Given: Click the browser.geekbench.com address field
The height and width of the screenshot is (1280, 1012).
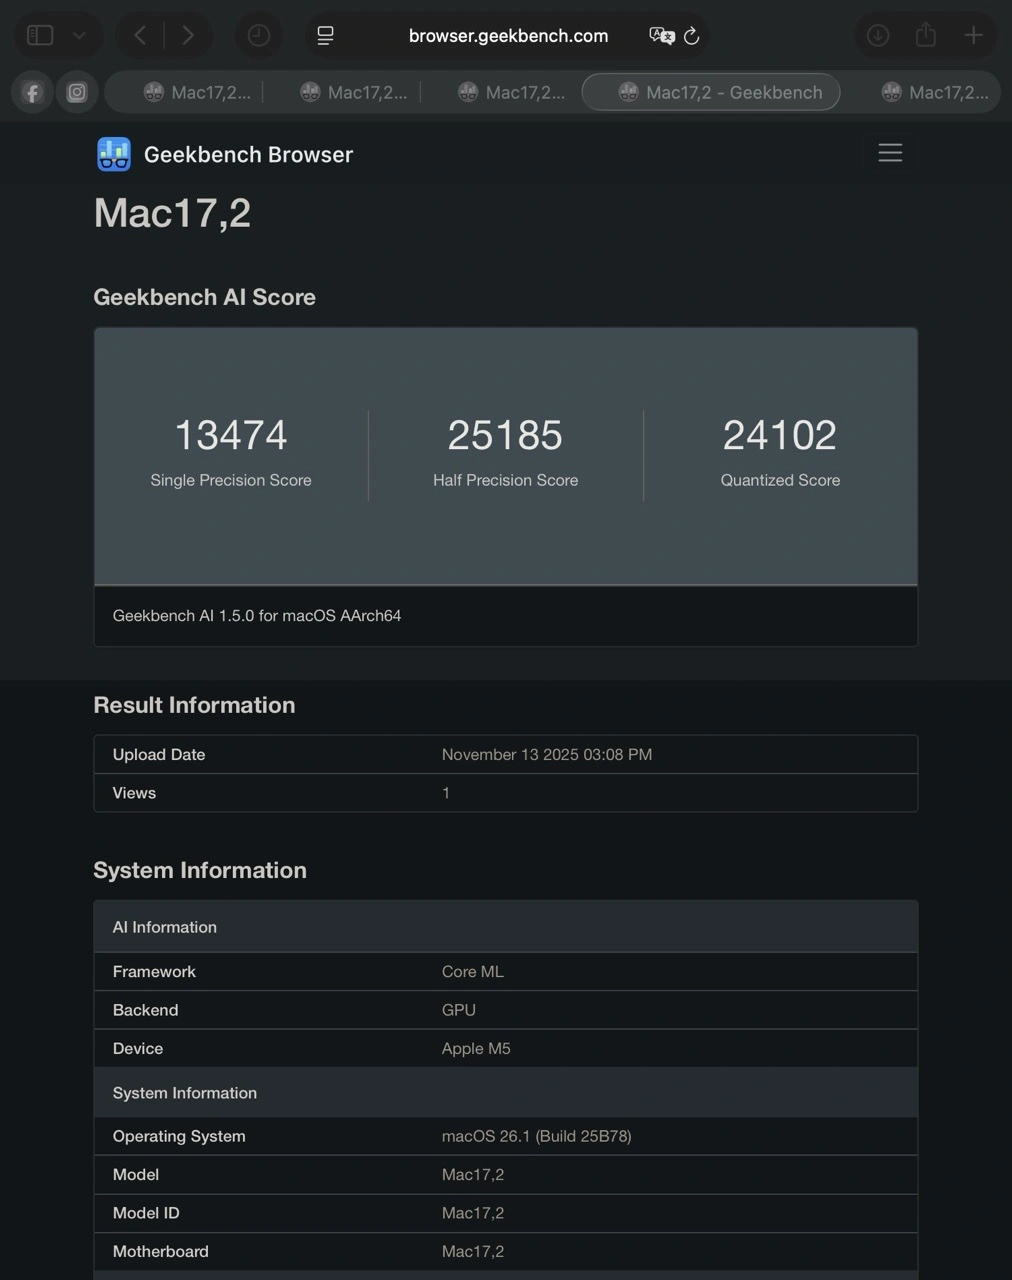Looking at the screenshot, I should (x=508, y=36).
